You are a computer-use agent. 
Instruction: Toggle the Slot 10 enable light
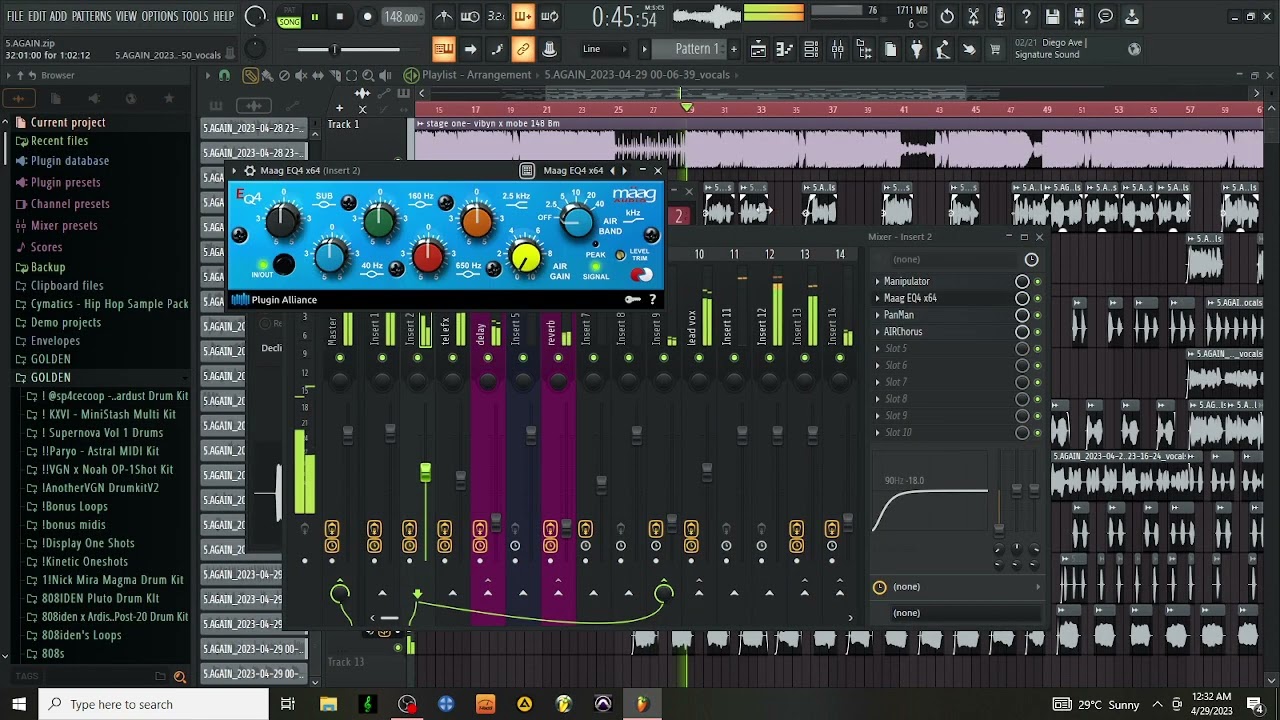point(1037,433)
